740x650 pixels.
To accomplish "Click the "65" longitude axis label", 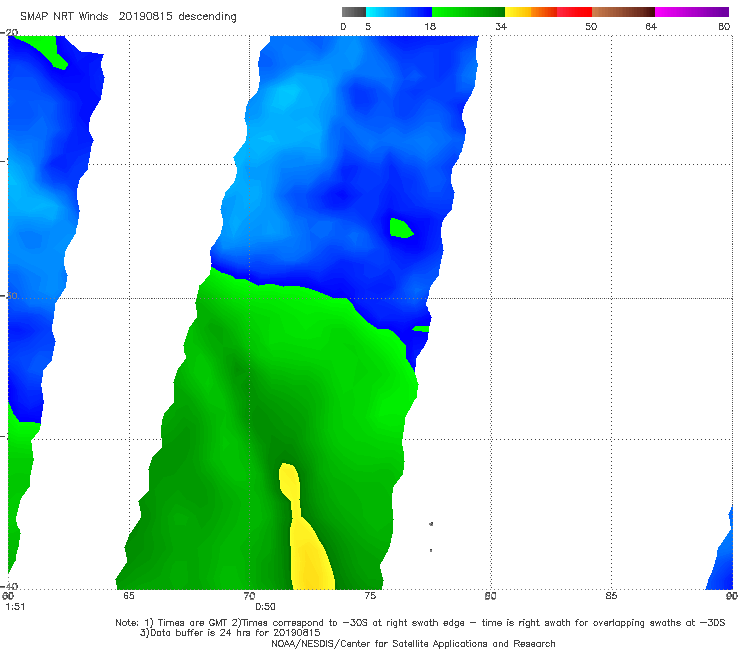I will pyautogui.click(x=128, y=596).
